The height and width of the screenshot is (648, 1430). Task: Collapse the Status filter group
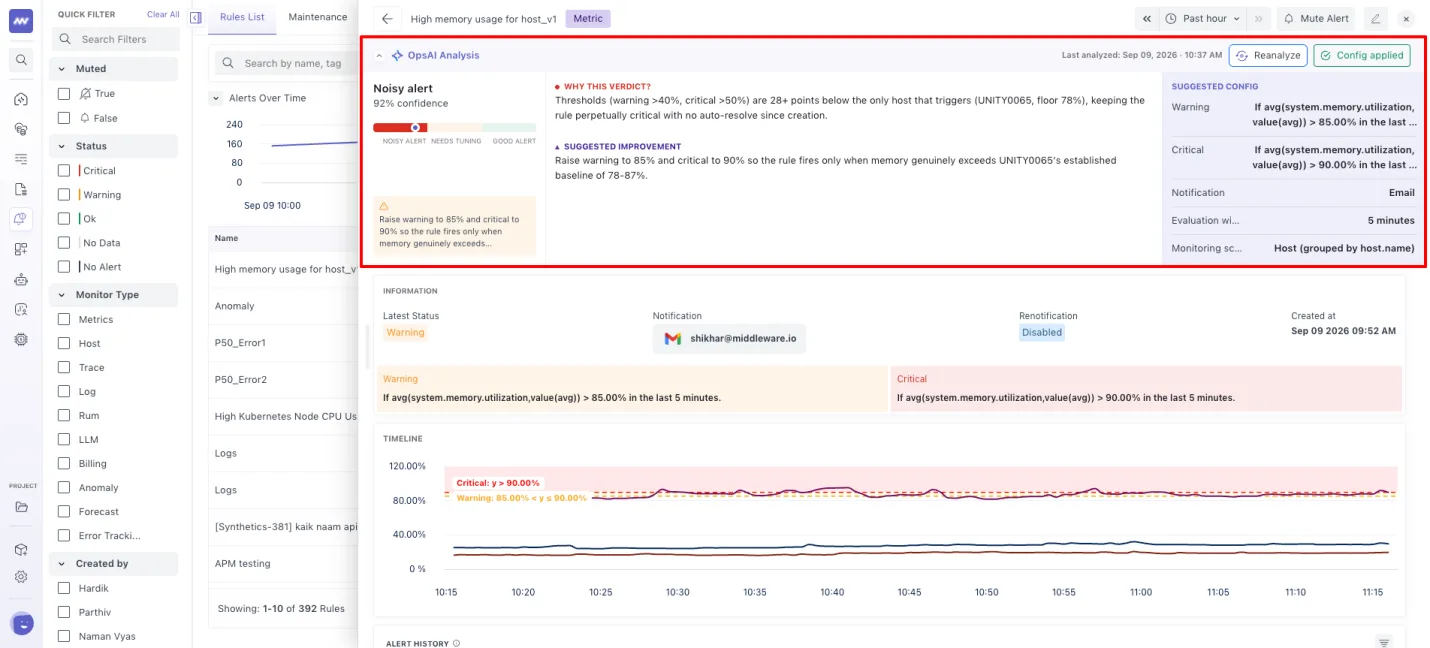point(63,146)
